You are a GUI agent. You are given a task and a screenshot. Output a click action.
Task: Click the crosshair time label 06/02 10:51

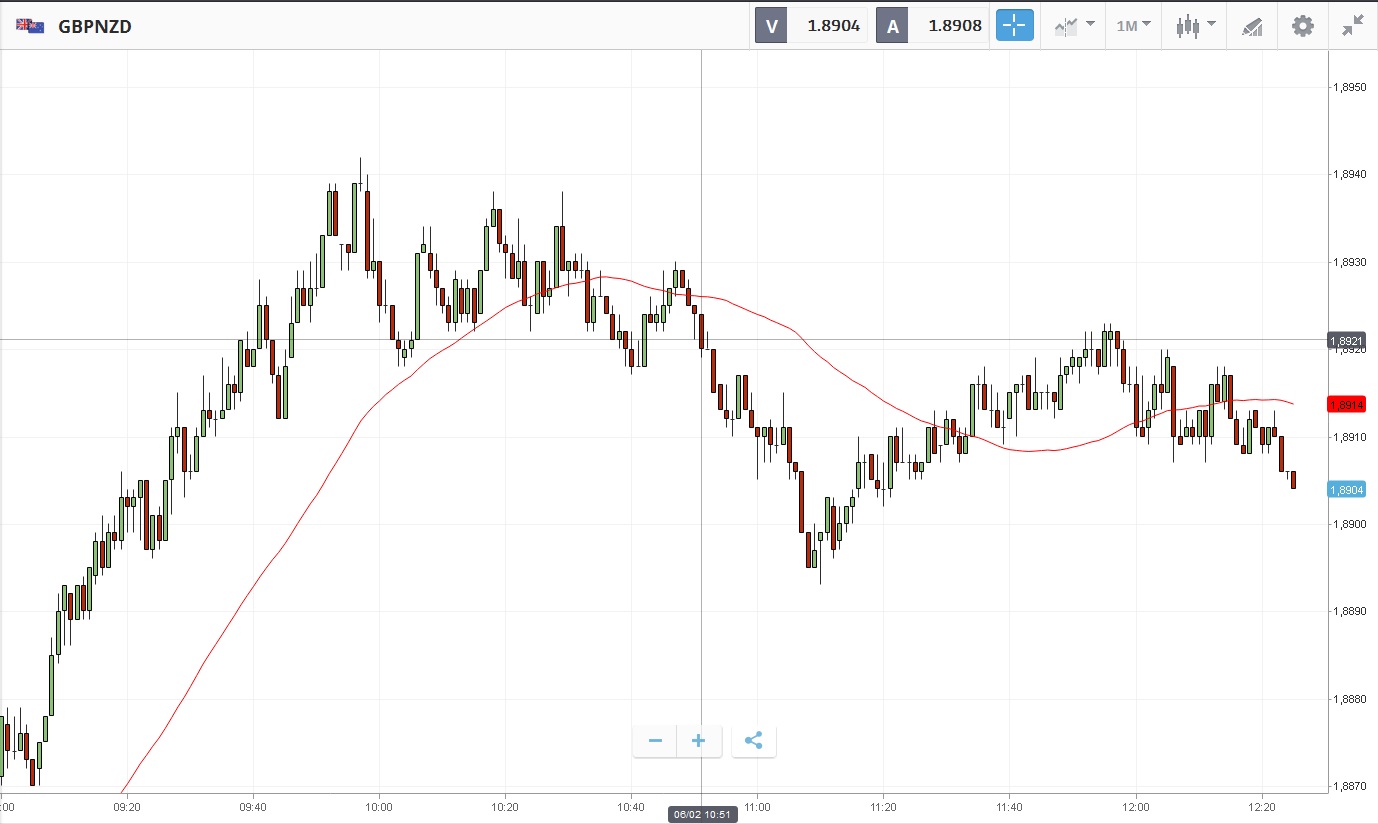[702, 815]
